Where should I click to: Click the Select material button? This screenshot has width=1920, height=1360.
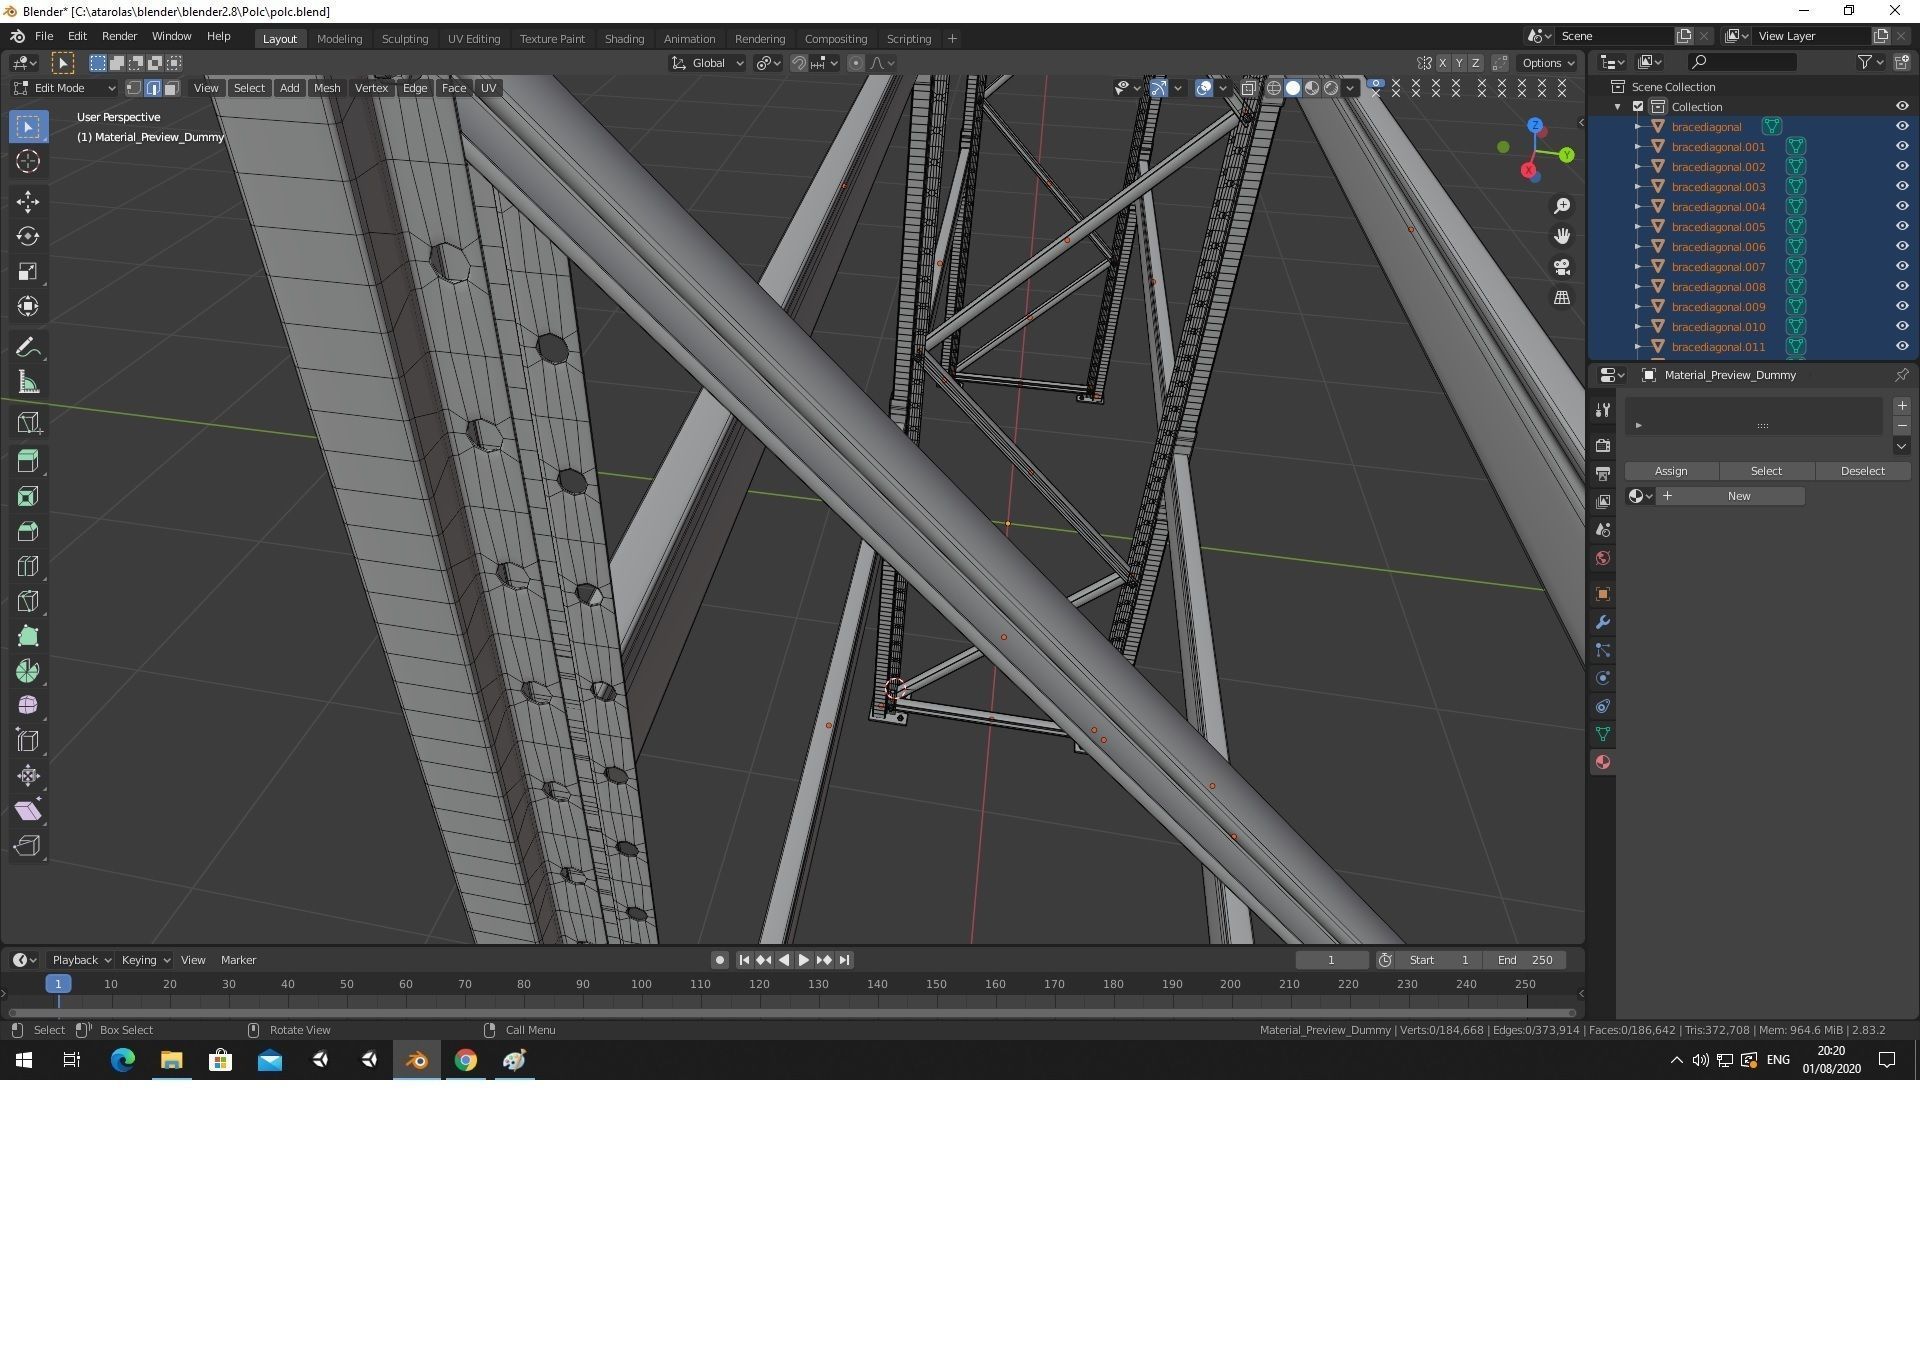click(x=1766, y=471)
